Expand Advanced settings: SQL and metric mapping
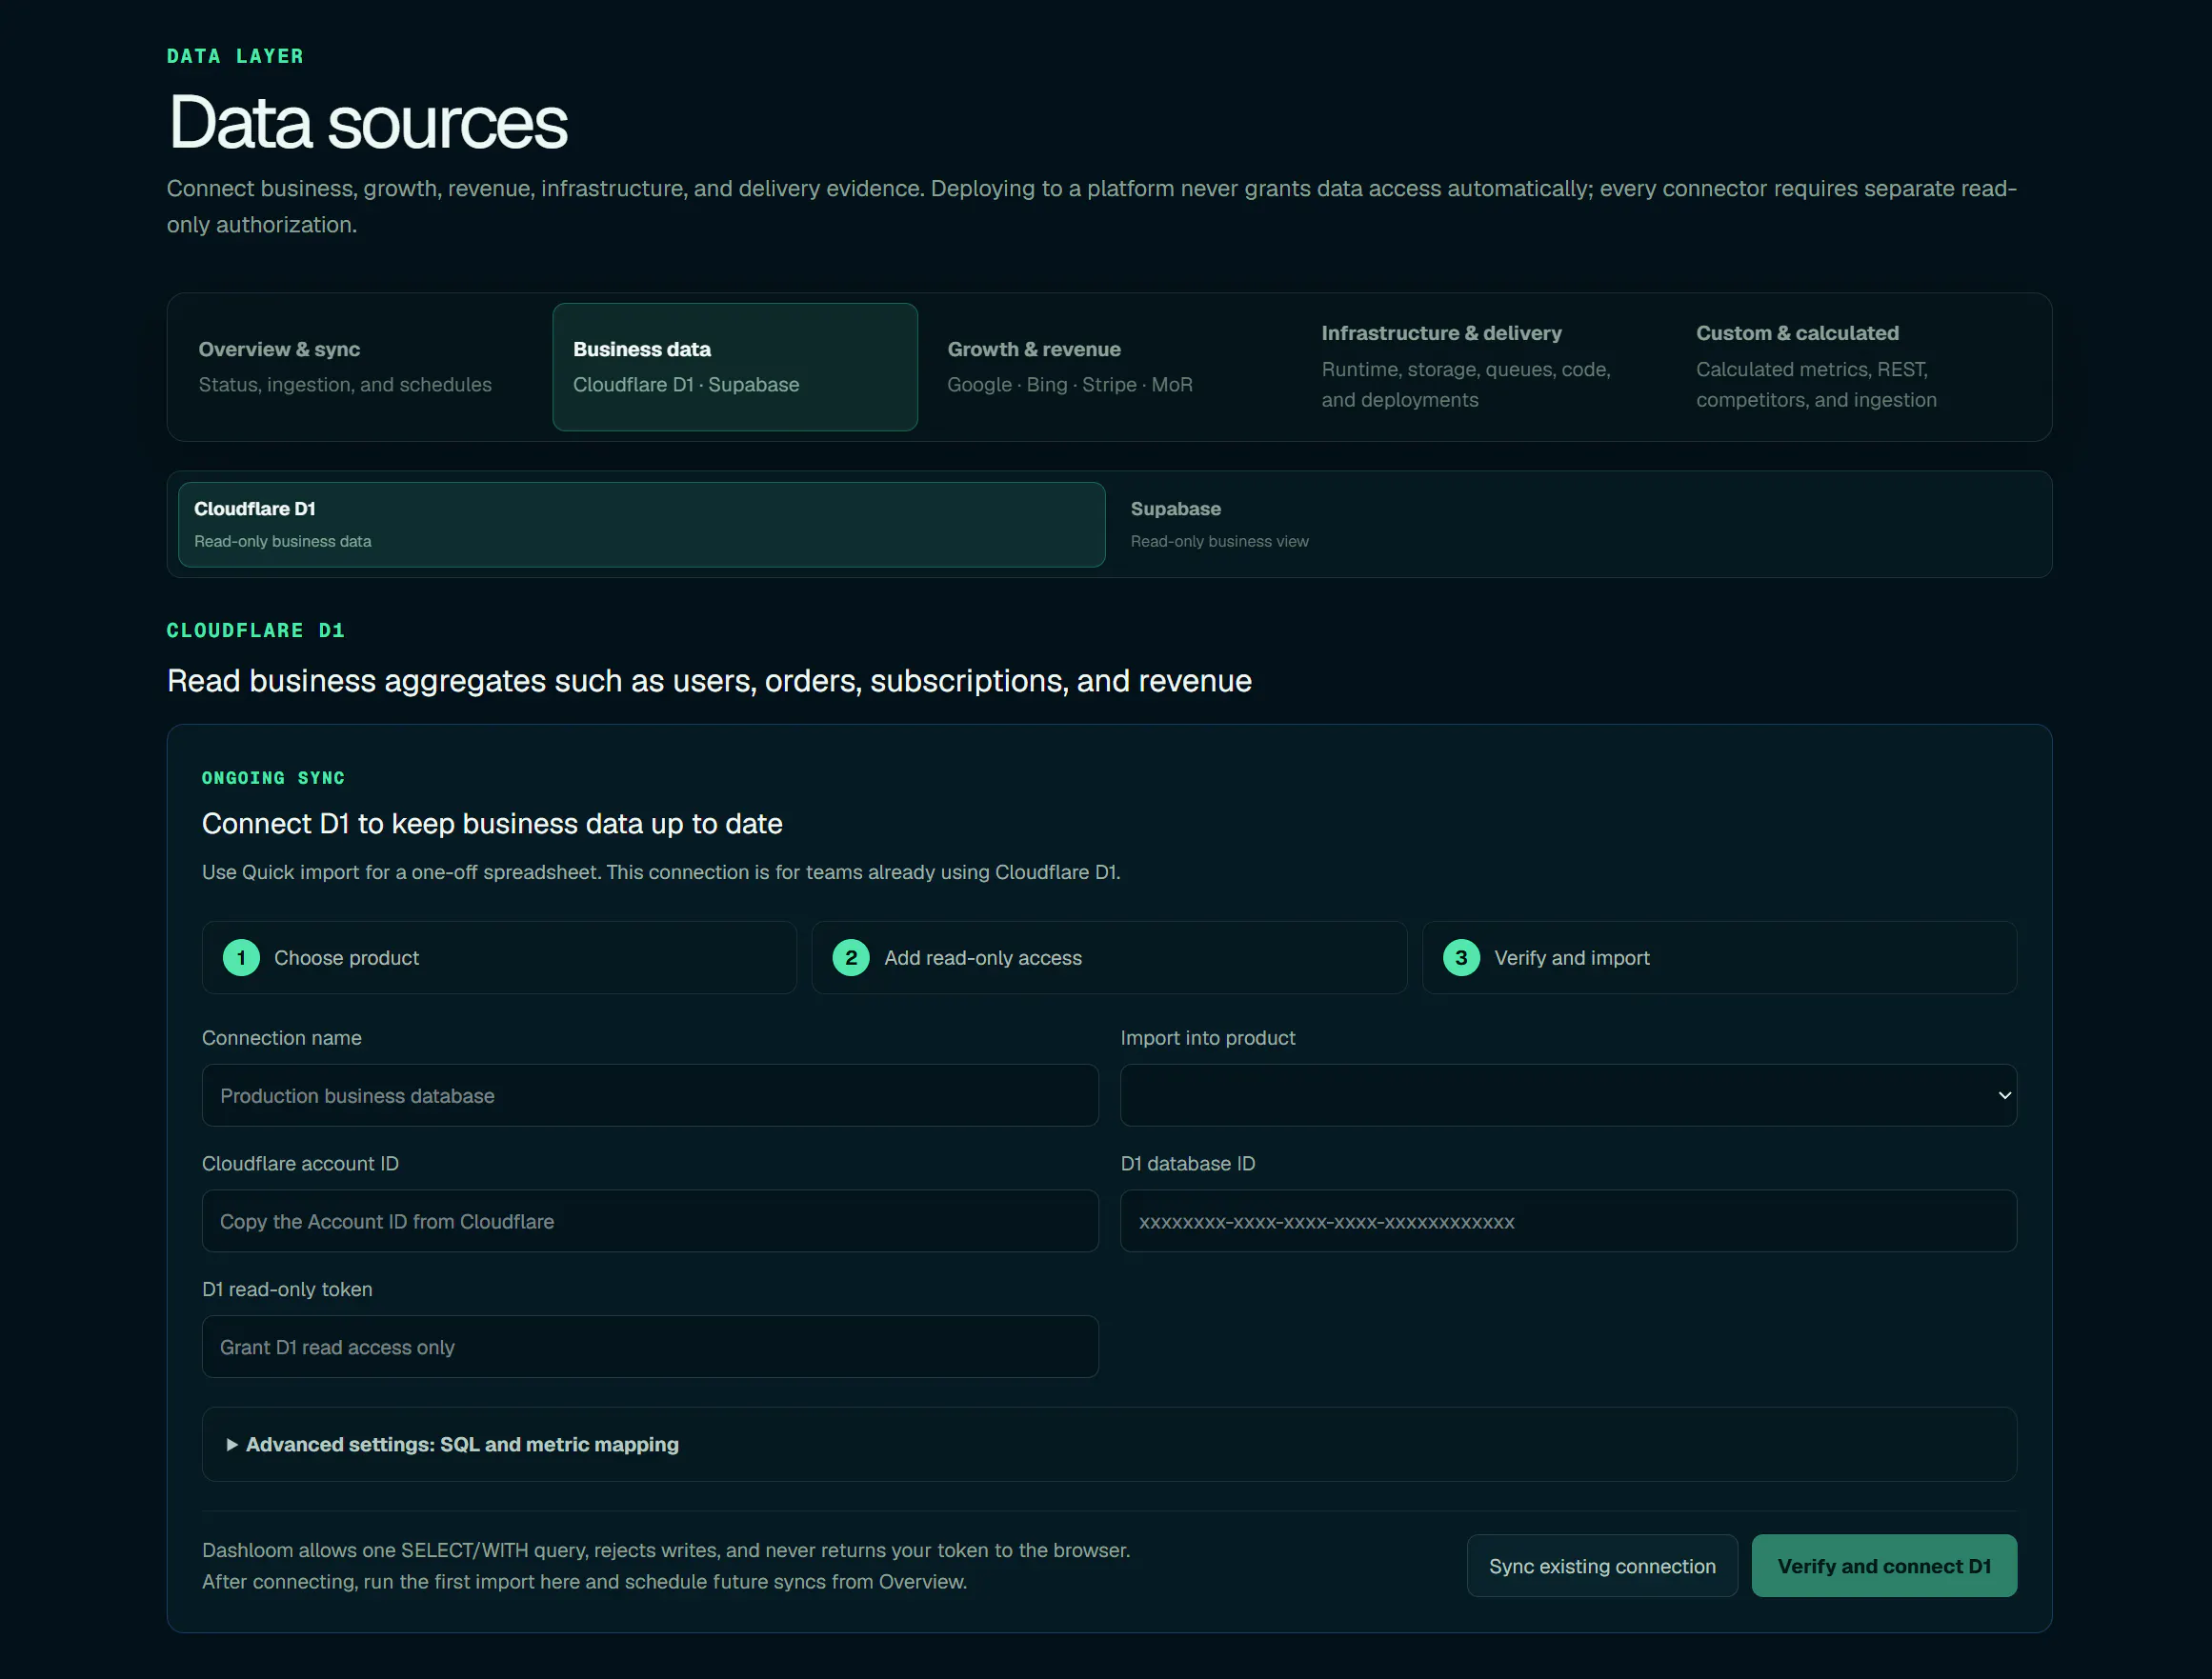Image resolution: width=2212 pixels, height=1679 pixels. (1109, 1445)
